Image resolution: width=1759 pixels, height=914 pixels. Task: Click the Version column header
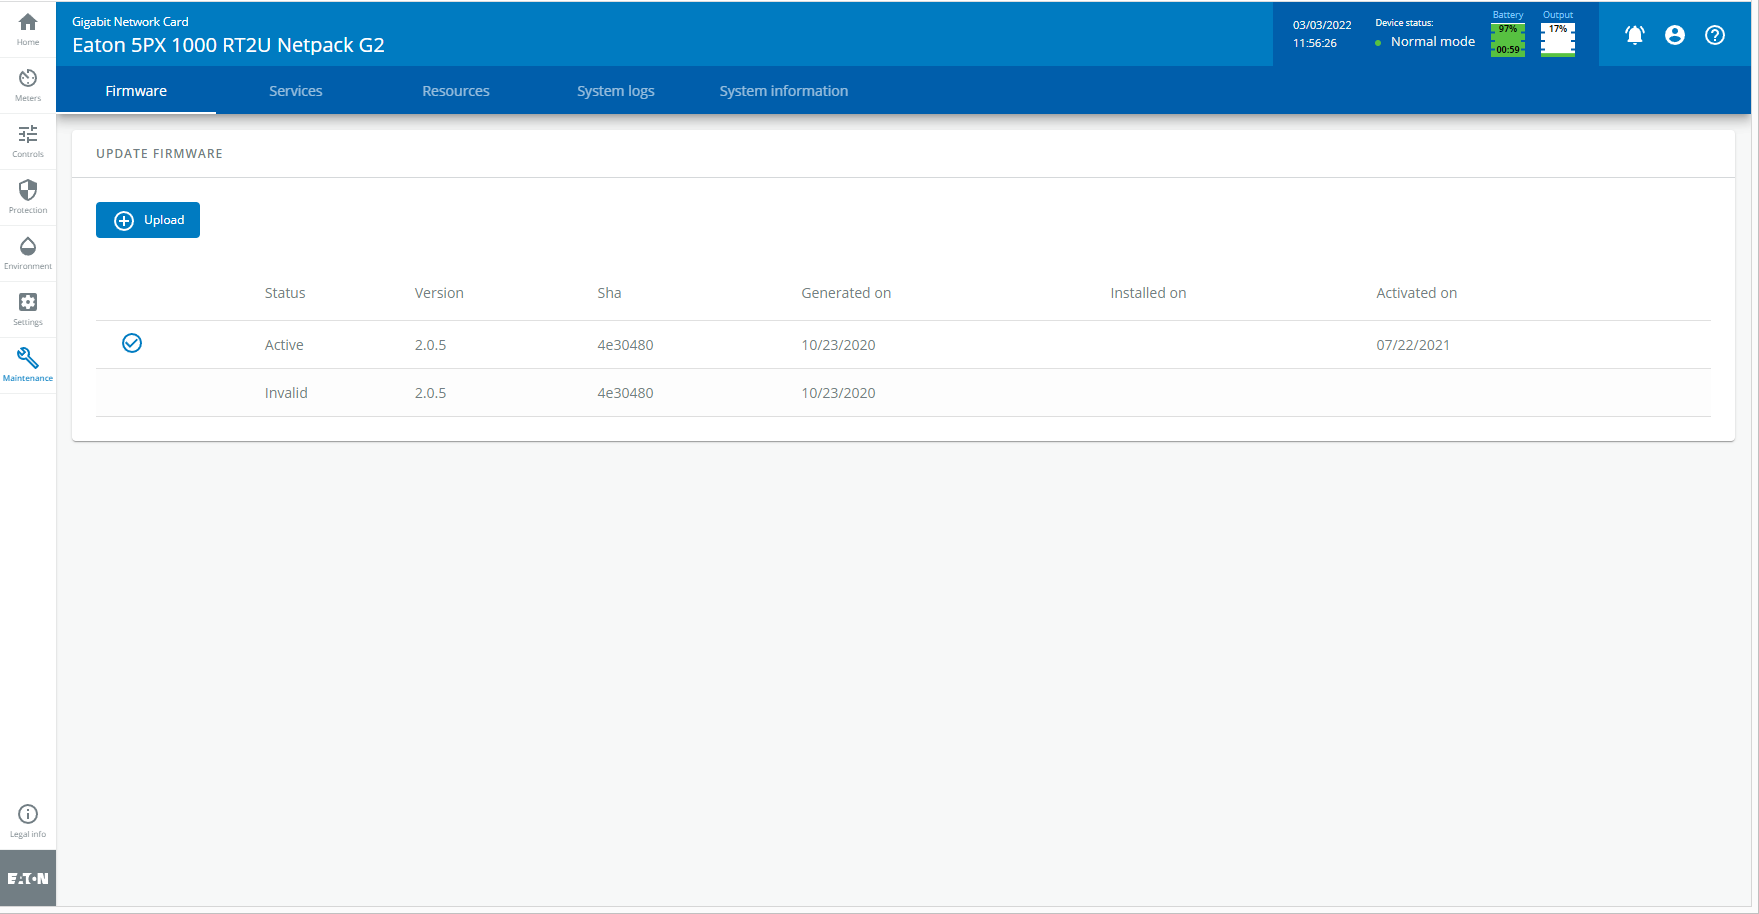[439, 293]
